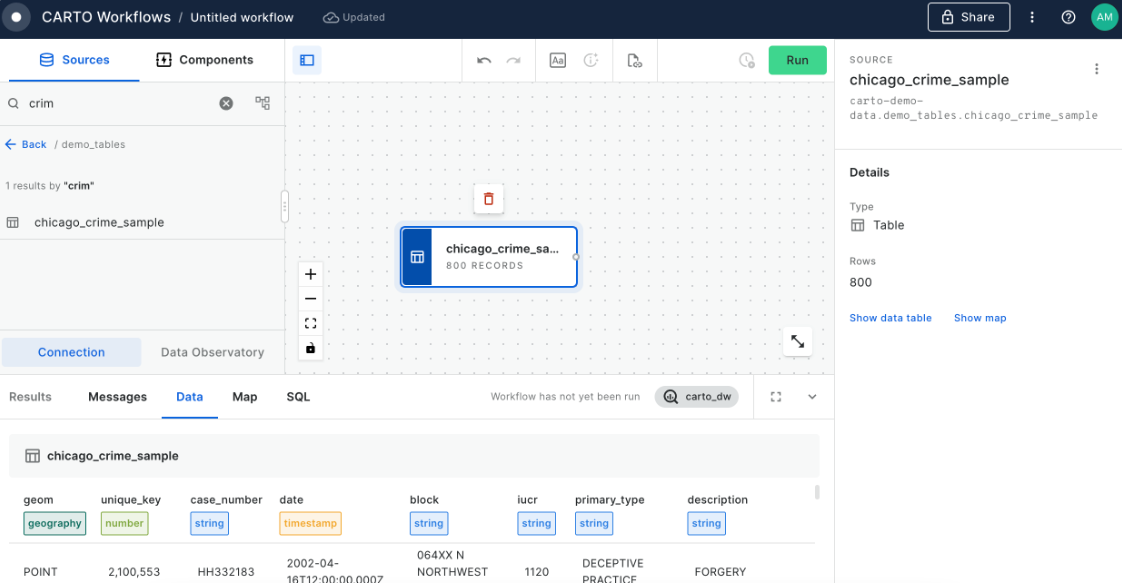Collapse the results panel chevron
The image size is (1122, 583).
point(812,396)
